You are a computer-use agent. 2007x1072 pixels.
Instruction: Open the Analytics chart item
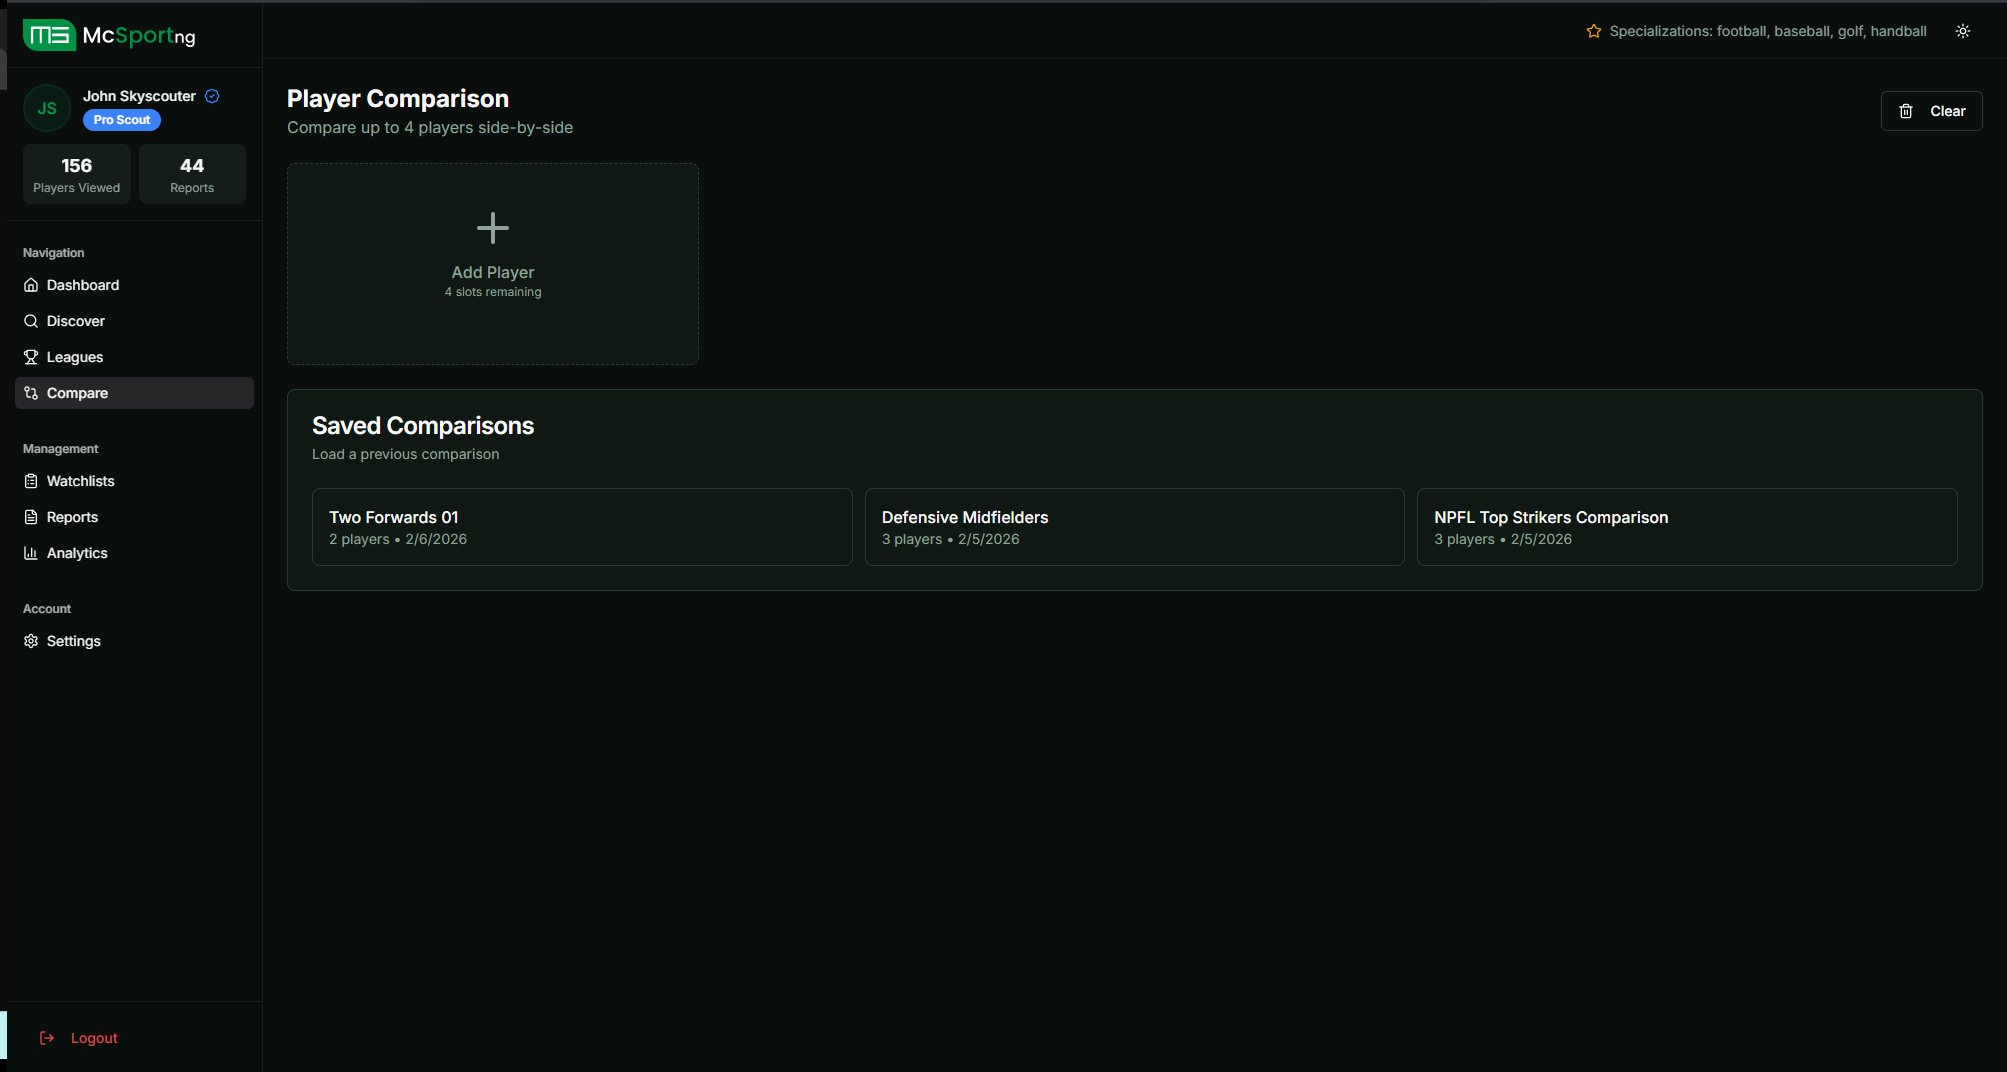click(x=77, y=553)
